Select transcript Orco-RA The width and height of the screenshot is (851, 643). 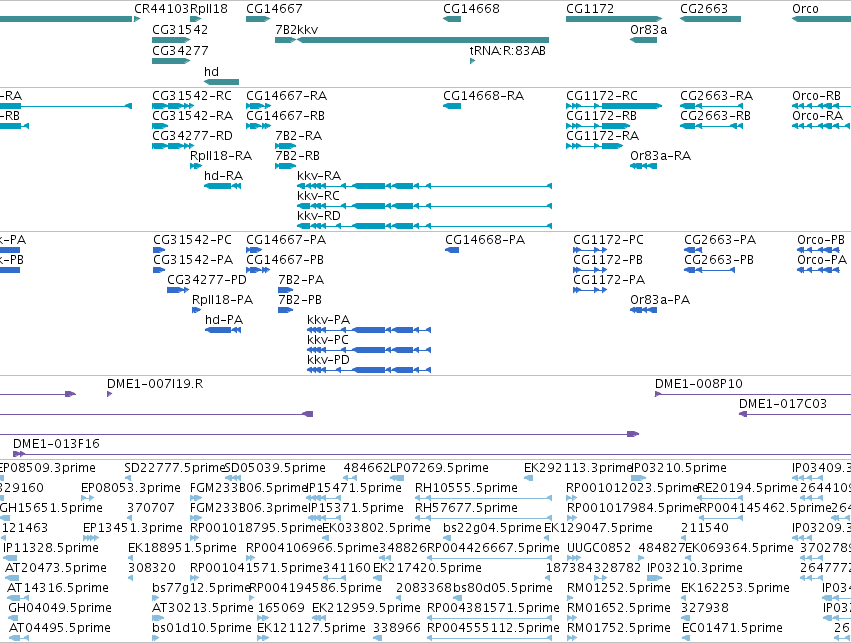tap(817, 116)
